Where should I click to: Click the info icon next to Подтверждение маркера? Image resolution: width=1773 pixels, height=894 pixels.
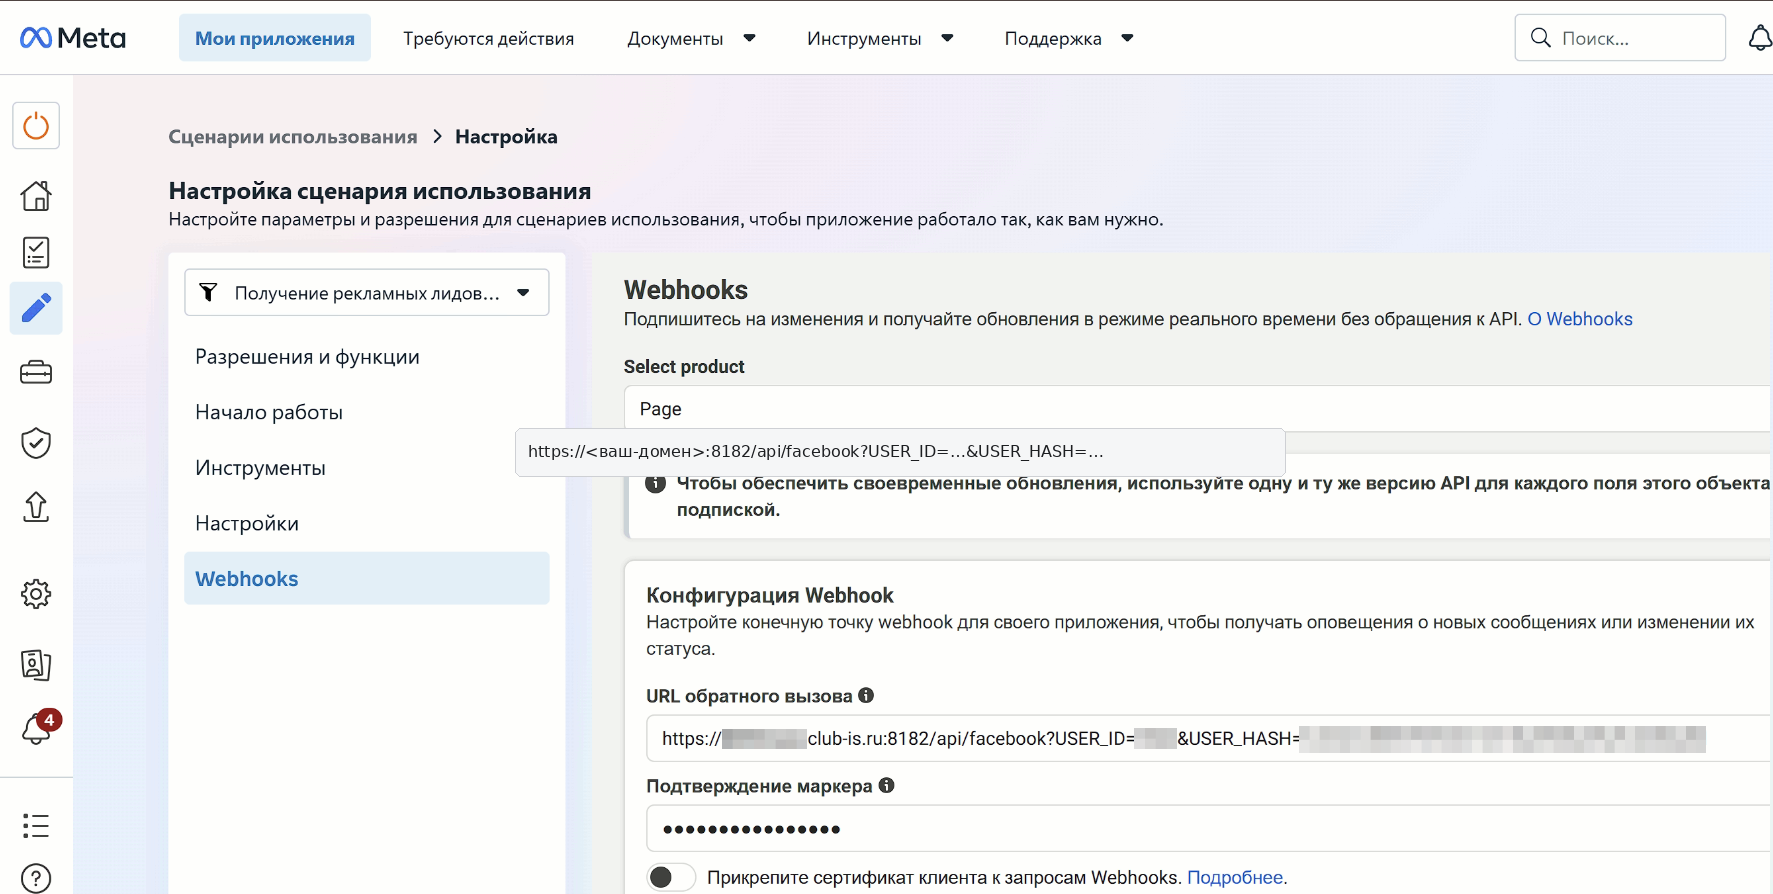[x=886, y=785]
